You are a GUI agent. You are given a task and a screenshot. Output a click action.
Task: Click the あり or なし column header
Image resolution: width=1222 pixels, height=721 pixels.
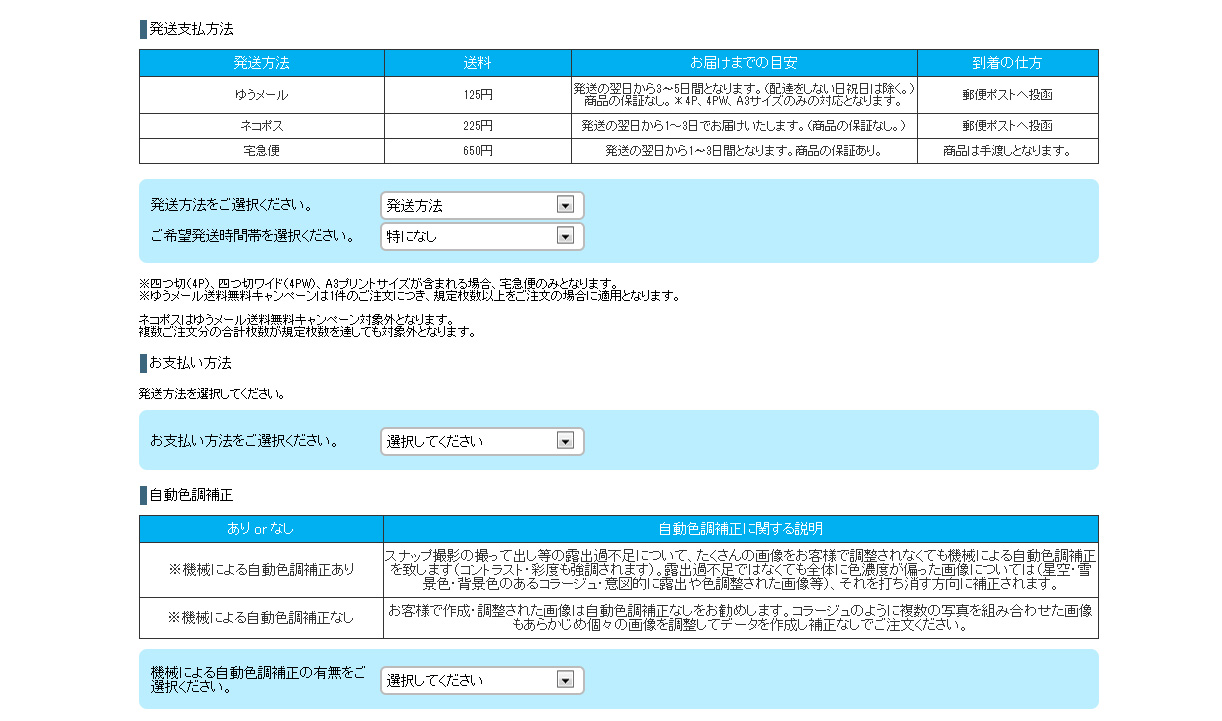261,528
